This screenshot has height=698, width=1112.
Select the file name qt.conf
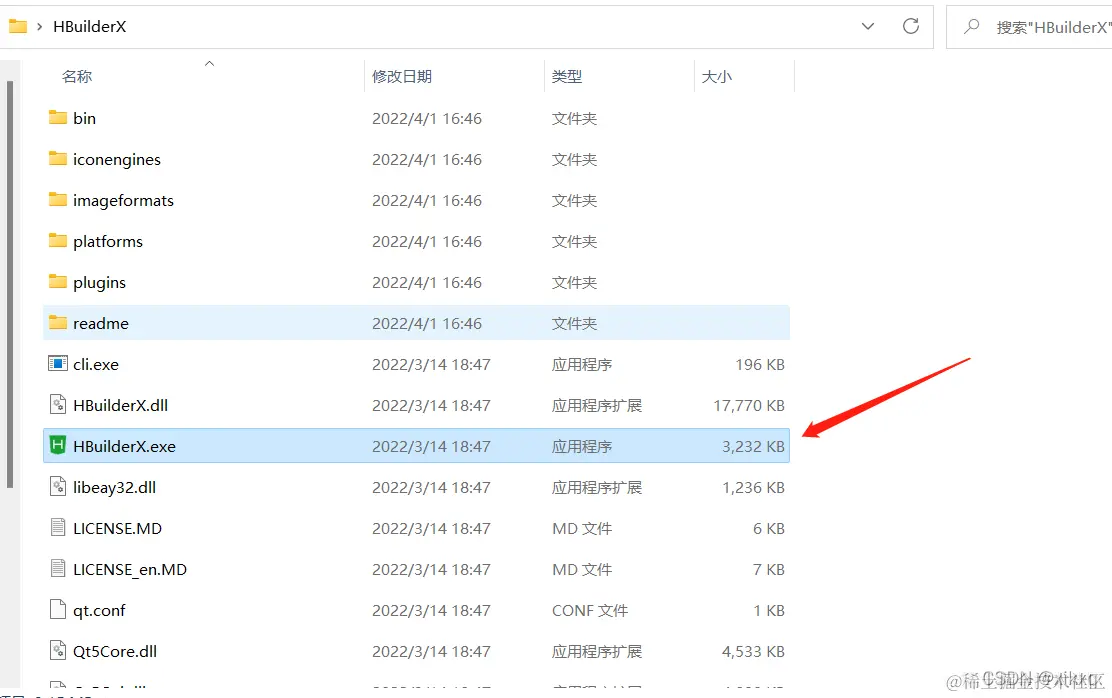tap(99, 611)
